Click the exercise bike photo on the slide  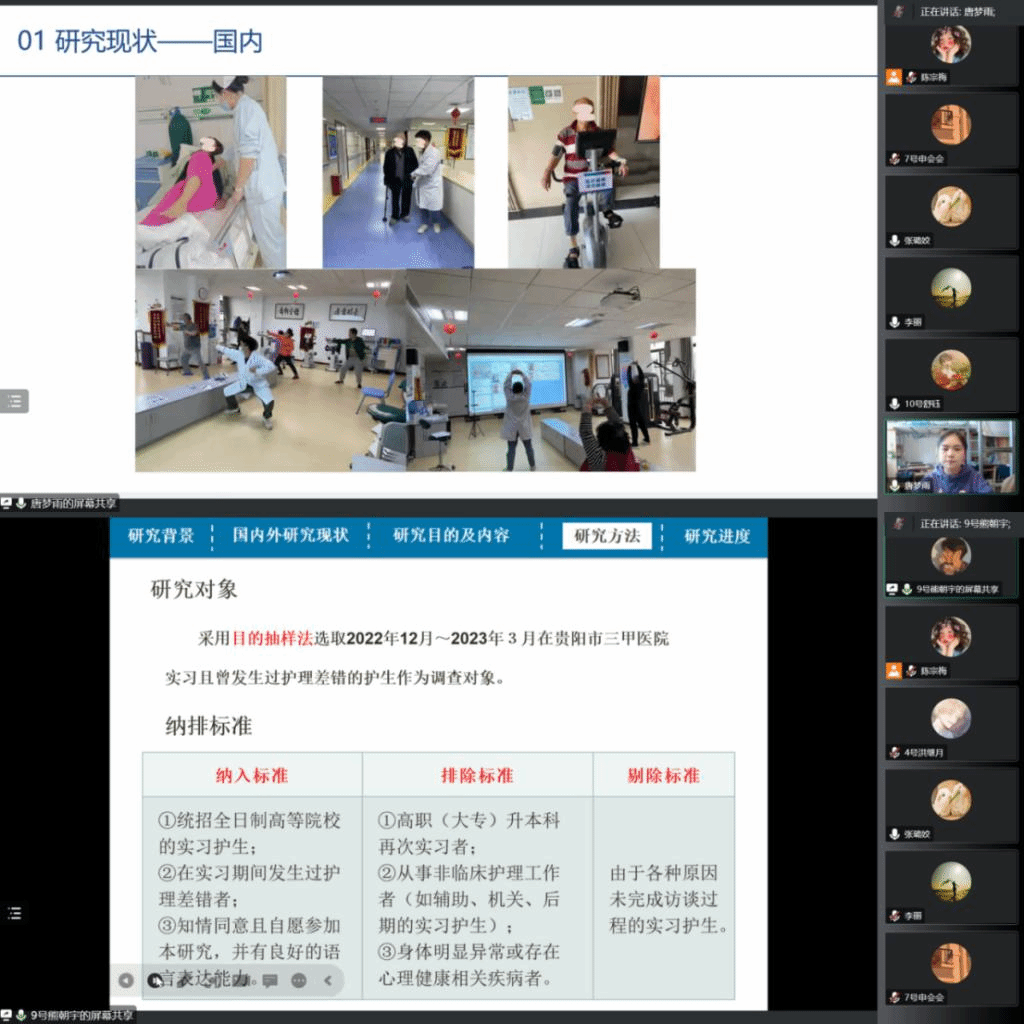pos(583,172)
